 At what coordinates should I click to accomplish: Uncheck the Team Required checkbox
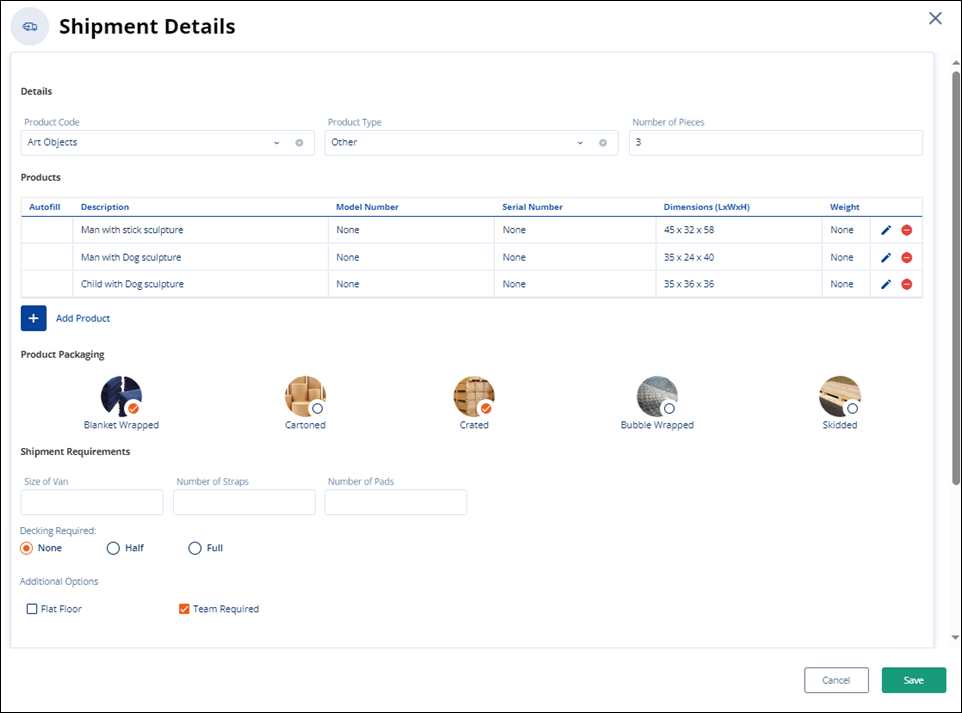(184, 609)
